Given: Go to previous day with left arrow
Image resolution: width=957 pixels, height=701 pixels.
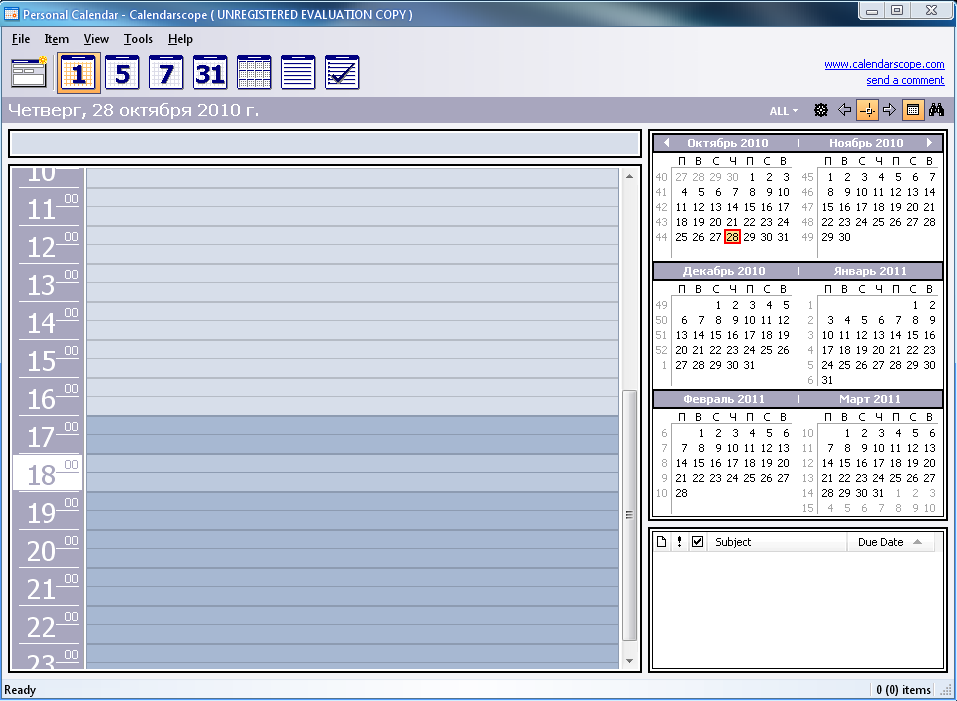Looking at the screenshot, I should pos(844,110).
